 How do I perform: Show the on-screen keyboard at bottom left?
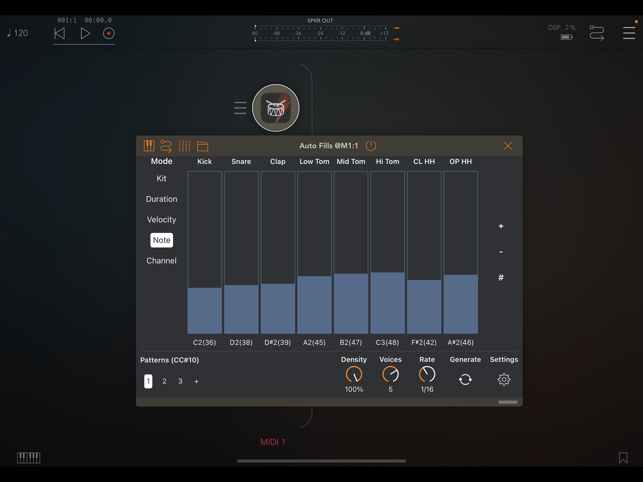[28, 458]
